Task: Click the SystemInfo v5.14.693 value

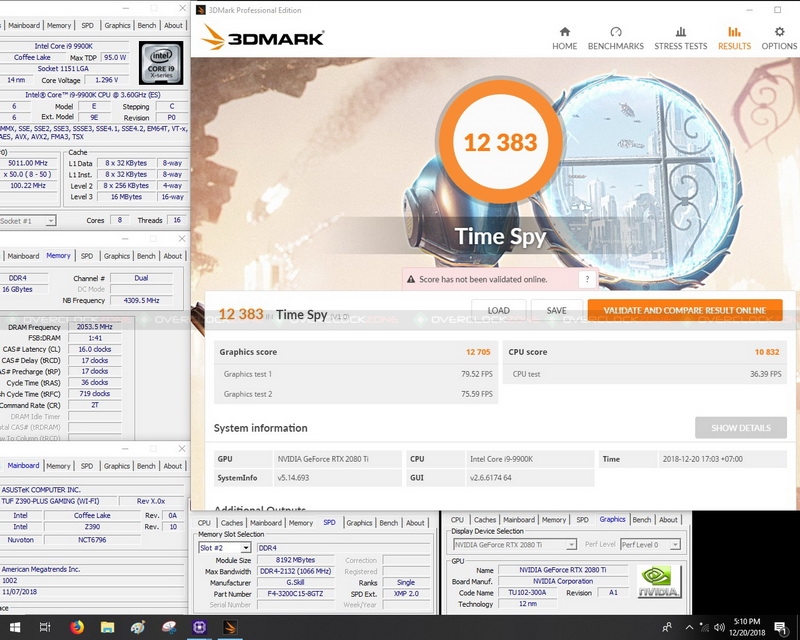Action: coord(337,478)
